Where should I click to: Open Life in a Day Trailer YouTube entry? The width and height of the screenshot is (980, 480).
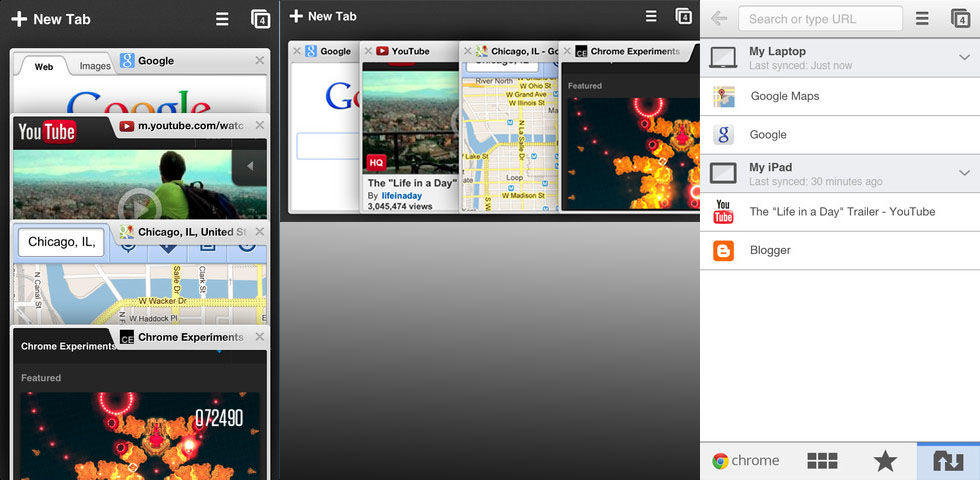click(x=840, y=212)
